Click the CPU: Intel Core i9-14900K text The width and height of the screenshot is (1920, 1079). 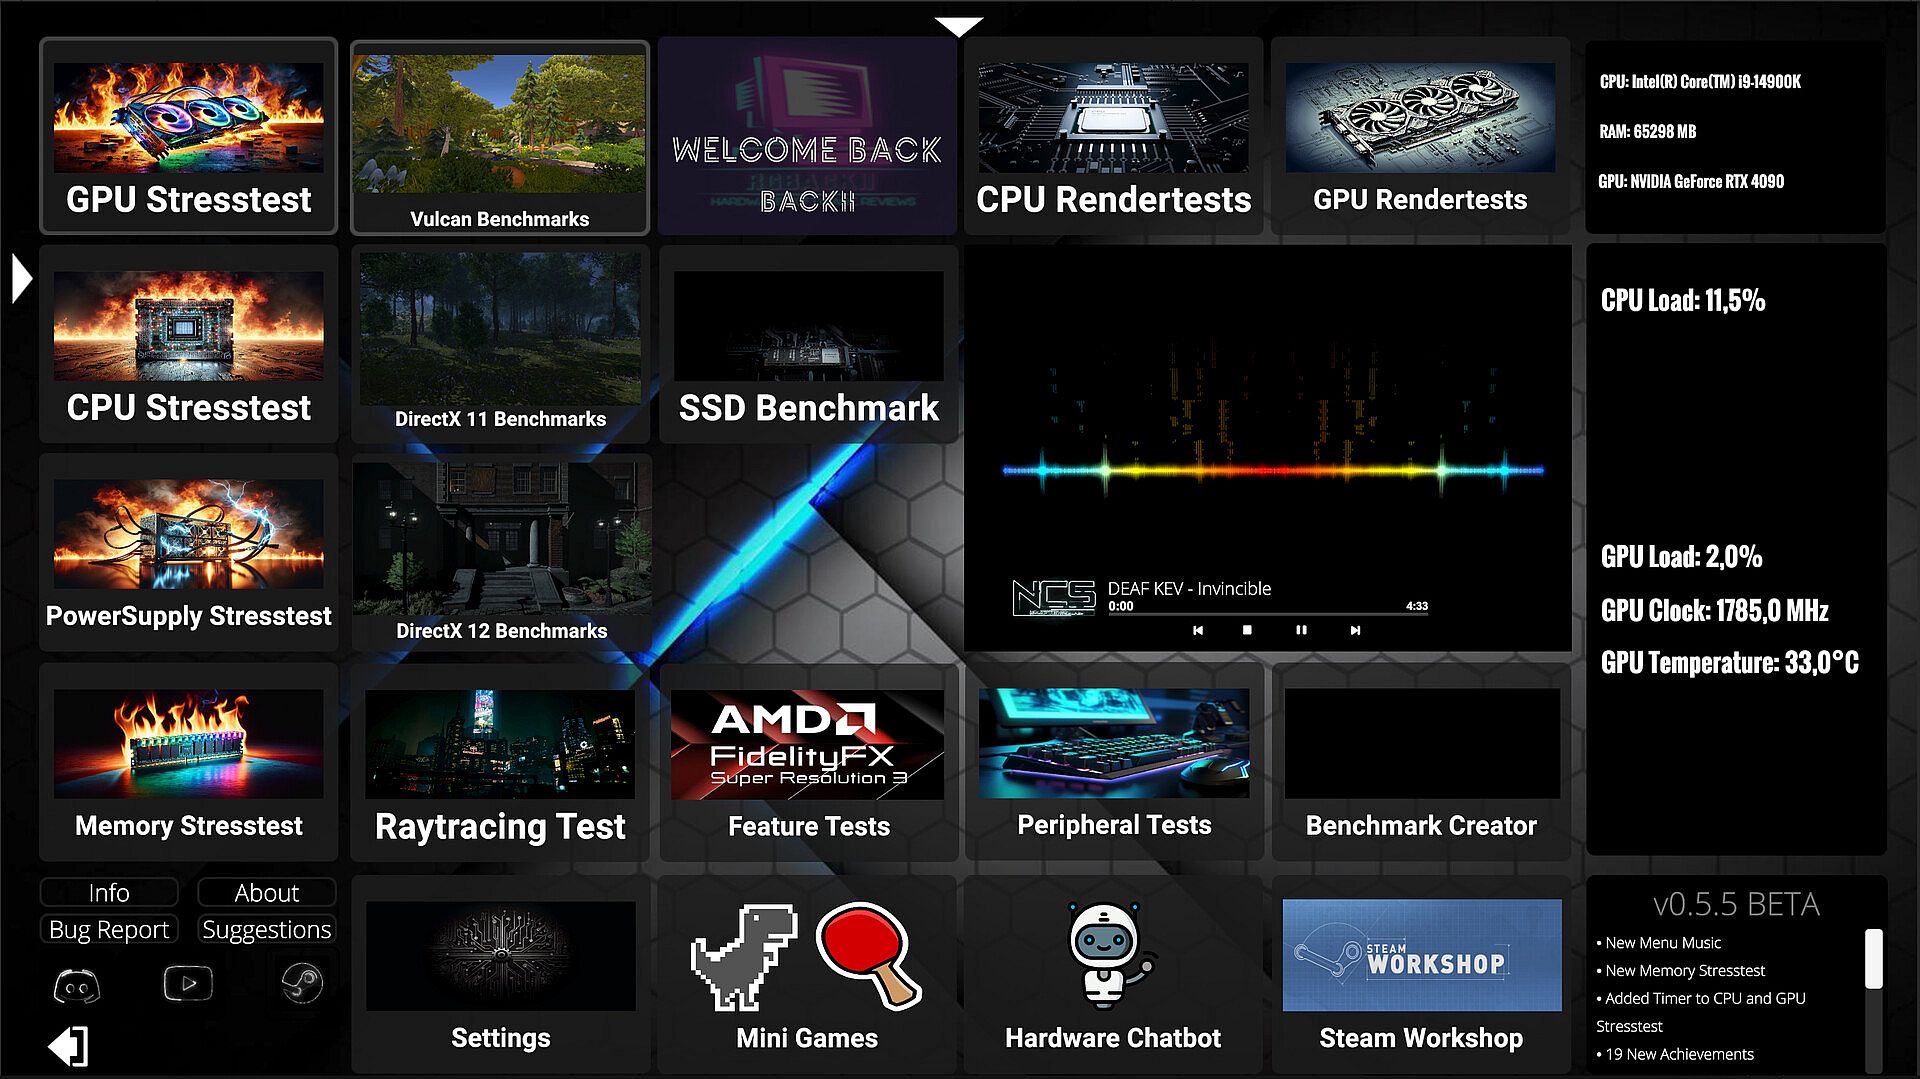coord(1700,82)
